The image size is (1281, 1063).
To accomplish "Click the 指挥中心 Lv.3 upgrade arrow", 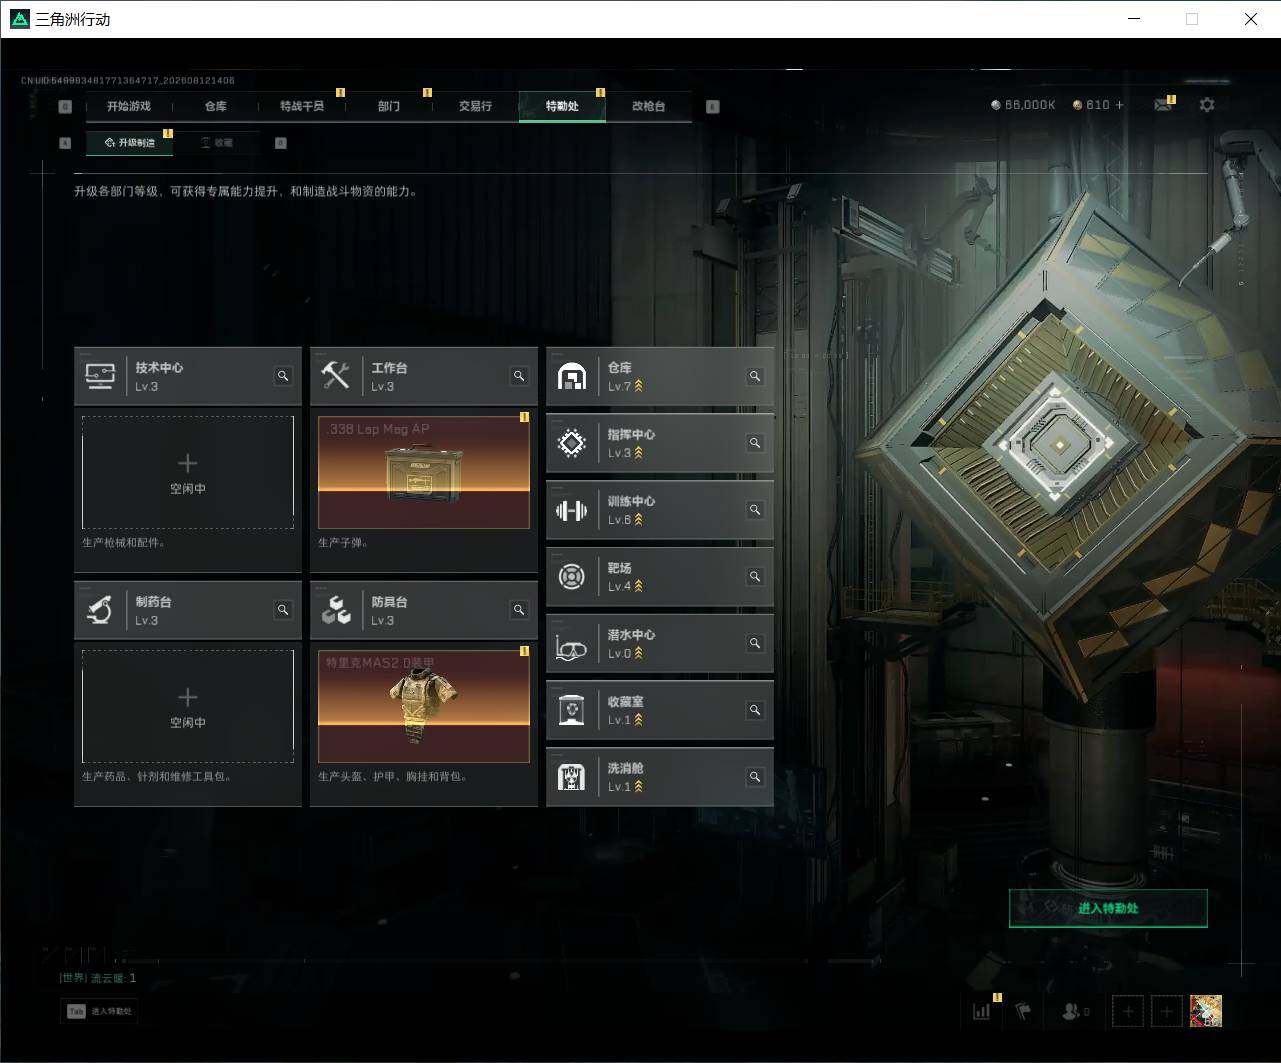I will point(639,453).
